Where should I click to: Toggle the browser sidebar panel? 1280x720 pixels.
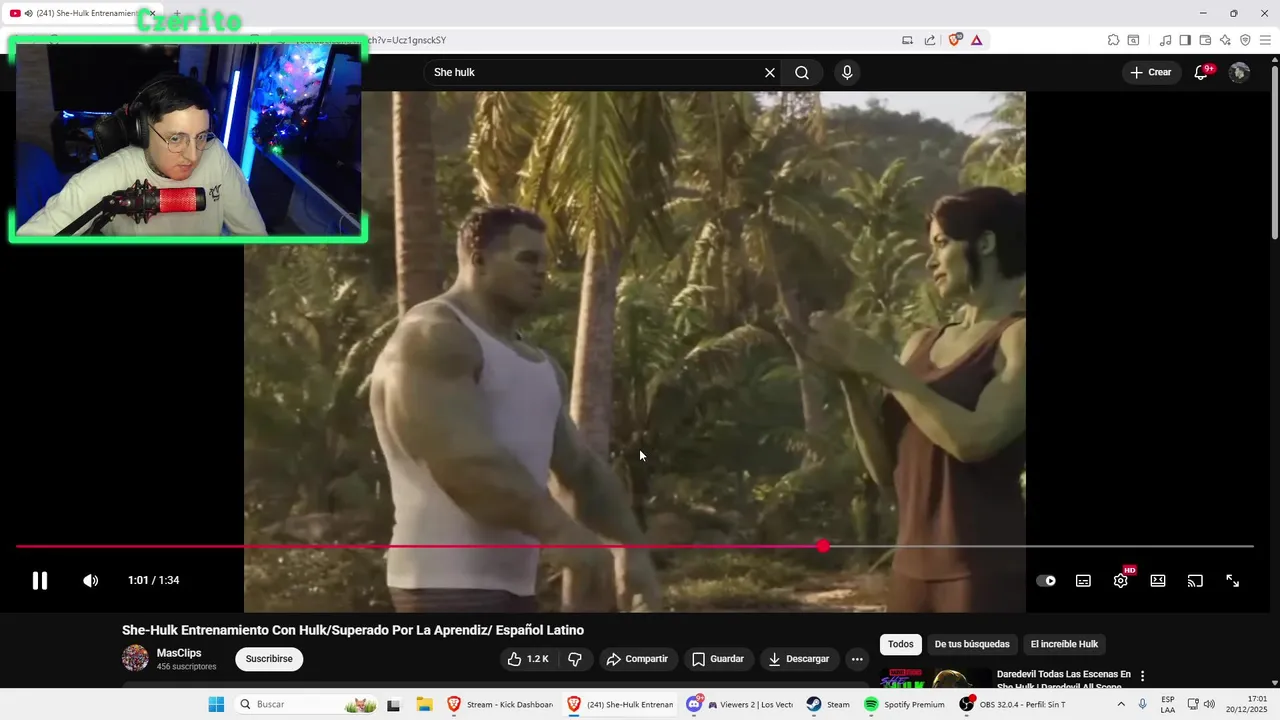click(x=1185, y=40)
